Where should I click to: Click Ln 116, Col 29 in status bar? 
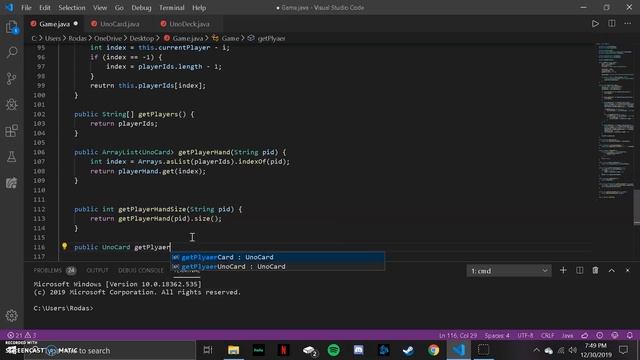pos(458,336)
